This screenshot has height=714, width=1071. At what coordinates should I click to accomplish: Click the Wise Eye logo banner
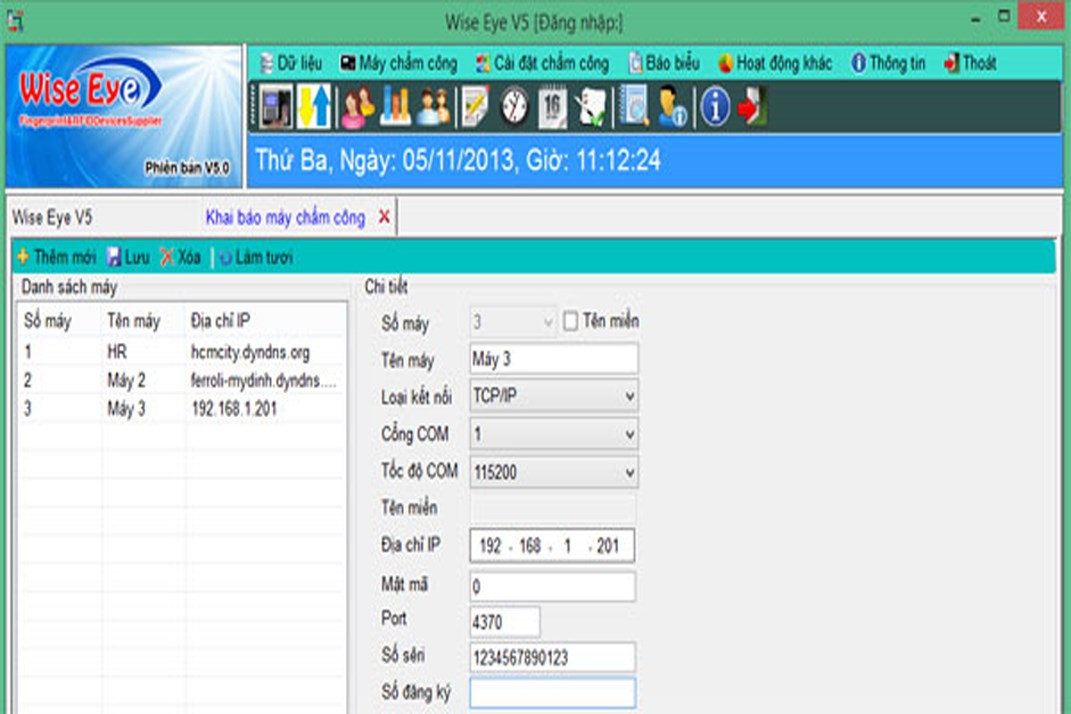[124, 116]
